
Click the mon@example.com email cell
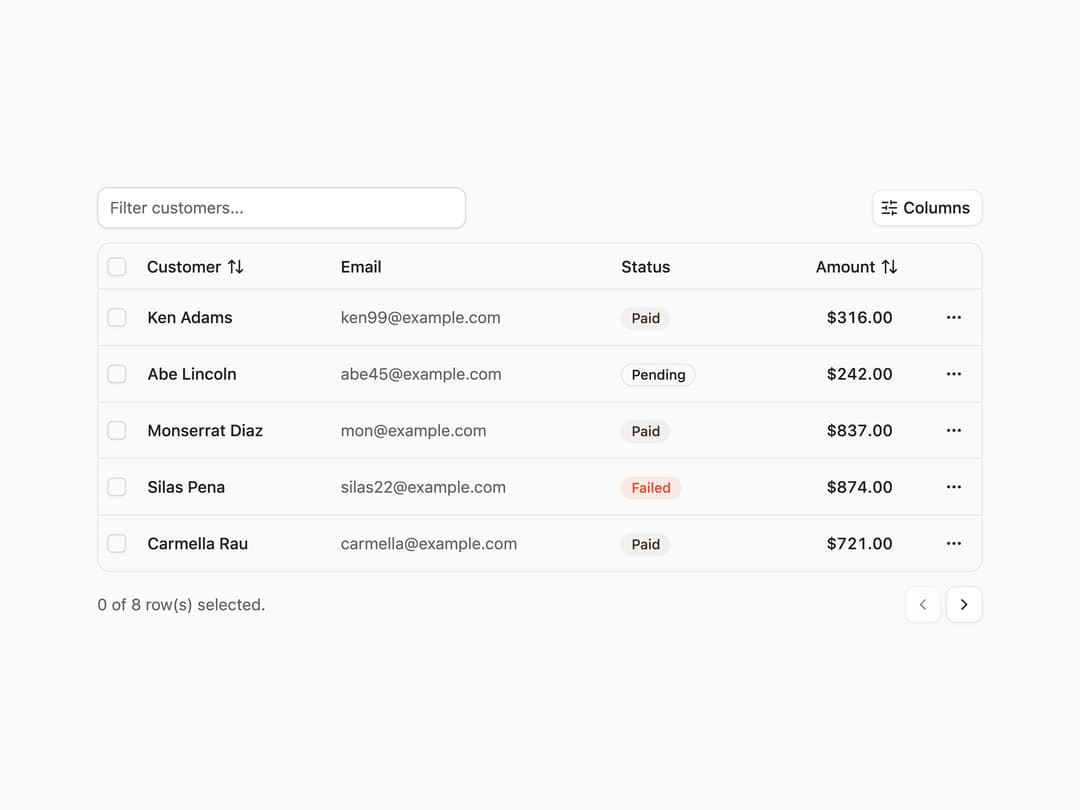coord(413,430)
